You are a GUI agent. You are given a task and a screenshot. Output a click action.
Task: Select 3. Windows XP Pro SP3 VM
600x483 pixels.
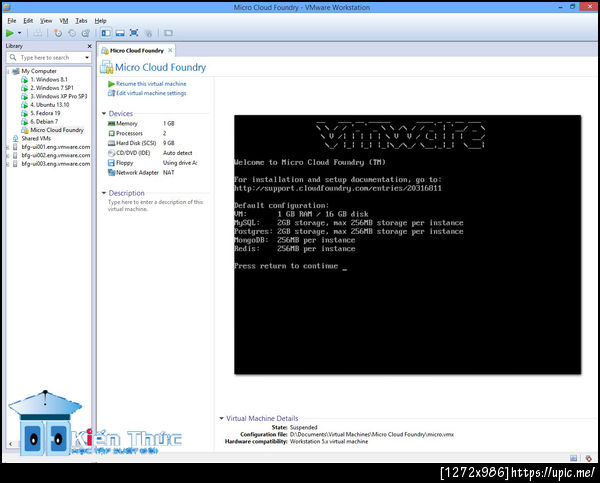(x=59, y=96)
